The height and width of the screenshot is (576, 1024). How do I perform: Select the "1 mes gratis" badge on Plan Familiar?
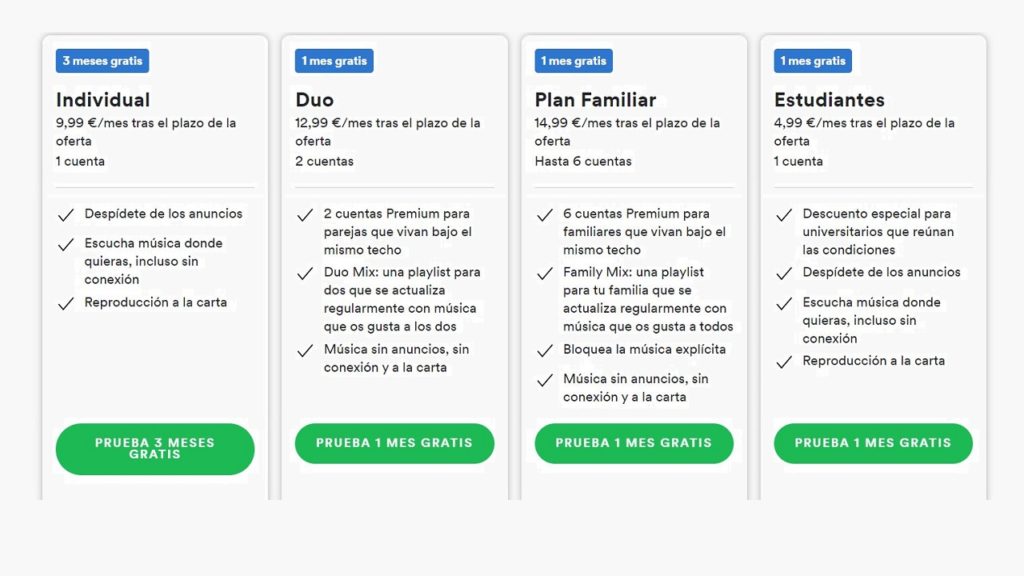(x=572, y=60)
